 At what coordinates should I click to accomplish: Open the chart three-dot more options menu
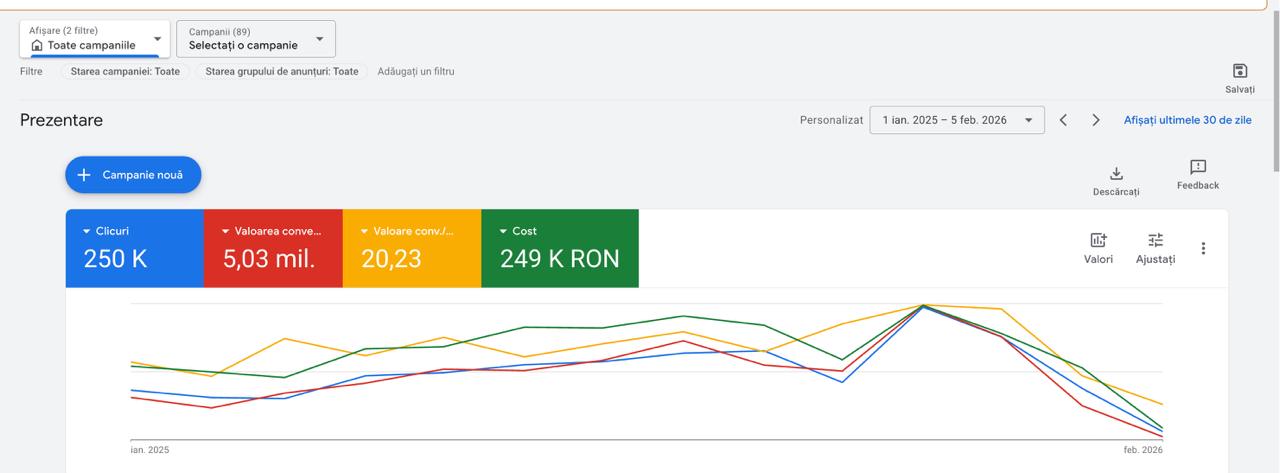(x=1203, y=248)
